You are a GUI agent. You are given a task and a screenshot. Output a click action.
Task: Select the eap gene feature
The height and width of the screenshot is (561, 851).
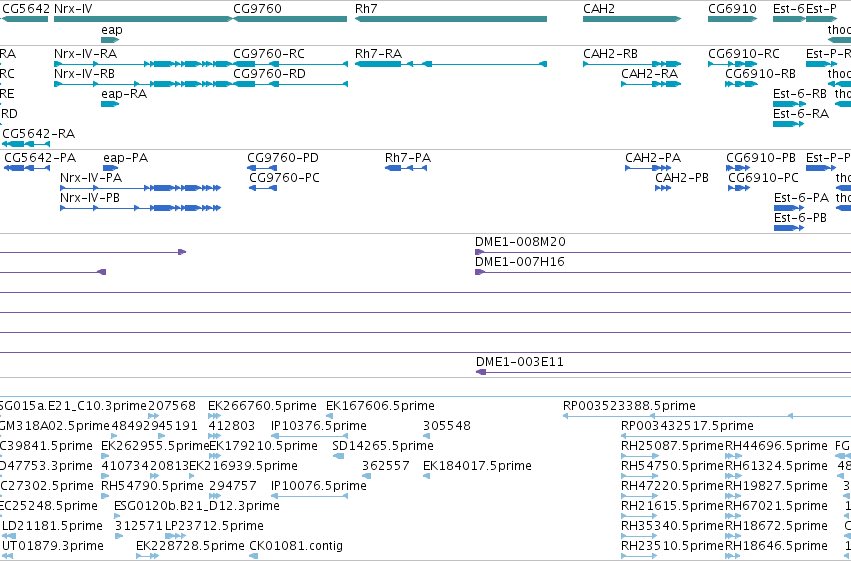110,40
